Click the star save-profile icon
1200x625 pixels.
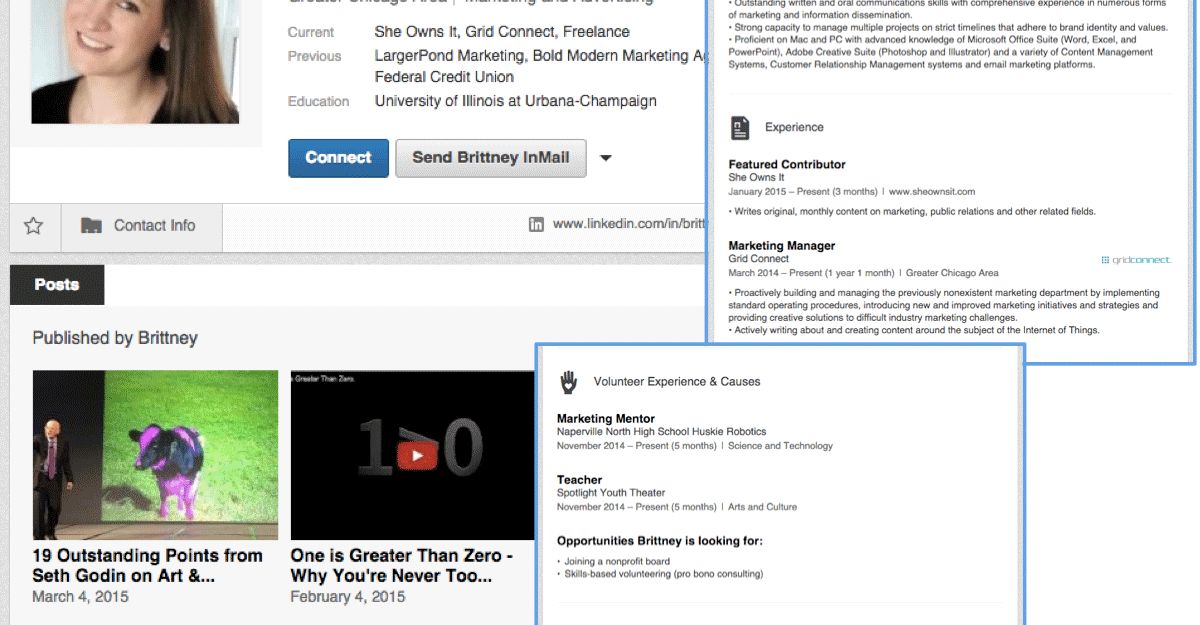(33, 226)
